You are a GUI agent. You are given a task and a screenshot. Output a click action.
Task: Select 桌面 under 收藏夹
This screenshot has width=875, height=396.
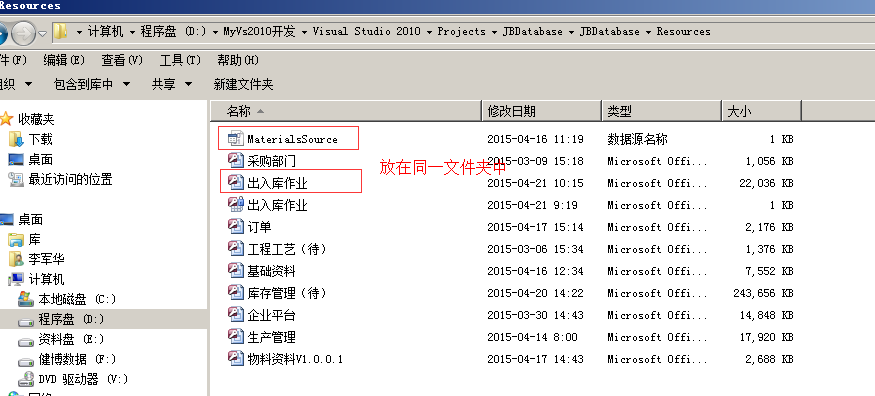click(x=41, y=160)
